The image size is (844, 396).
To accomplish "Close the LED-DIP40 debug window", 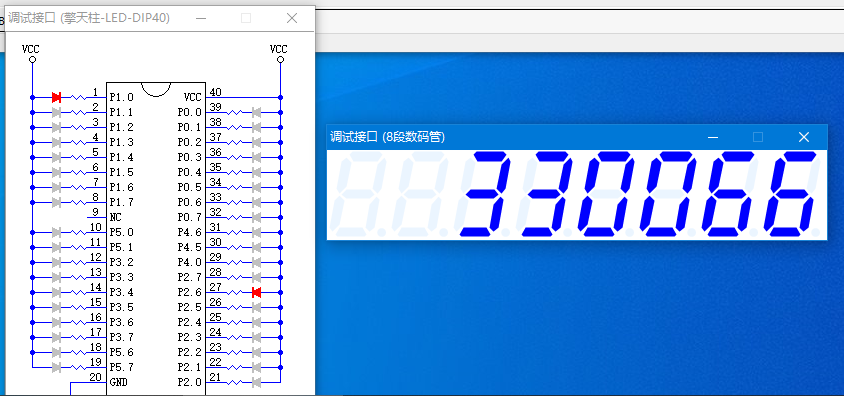I will click(292, 18).
